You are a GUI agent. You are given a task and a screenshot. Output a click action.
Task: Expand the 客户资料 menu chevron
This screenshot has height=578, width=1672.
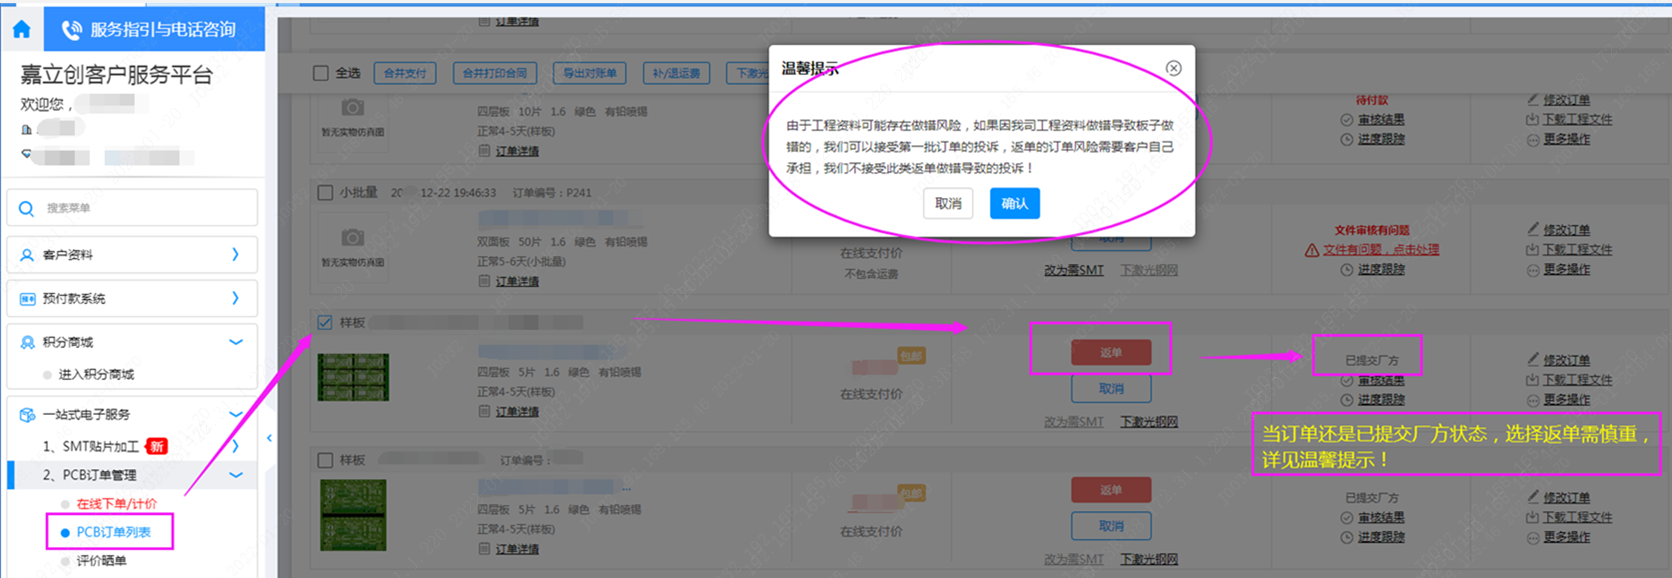coord(236,255)
